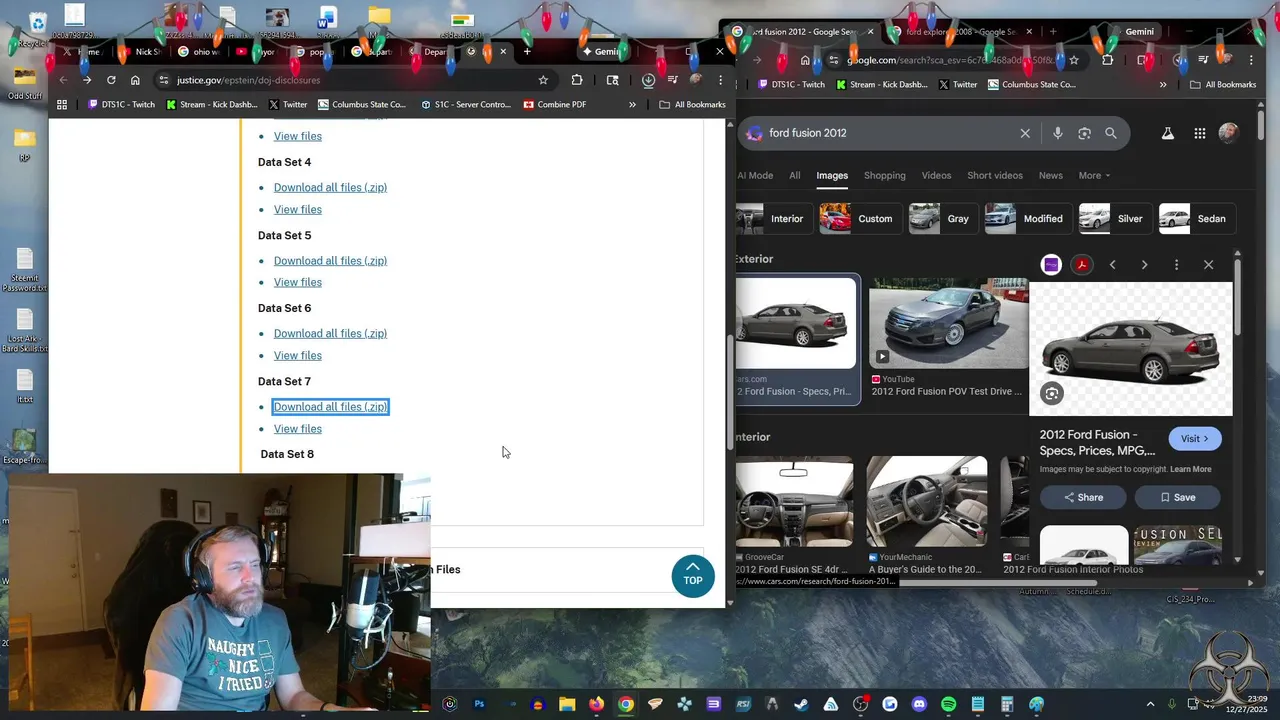Show next image in preview panel

pyautogui.click(x=1144, y=265)
